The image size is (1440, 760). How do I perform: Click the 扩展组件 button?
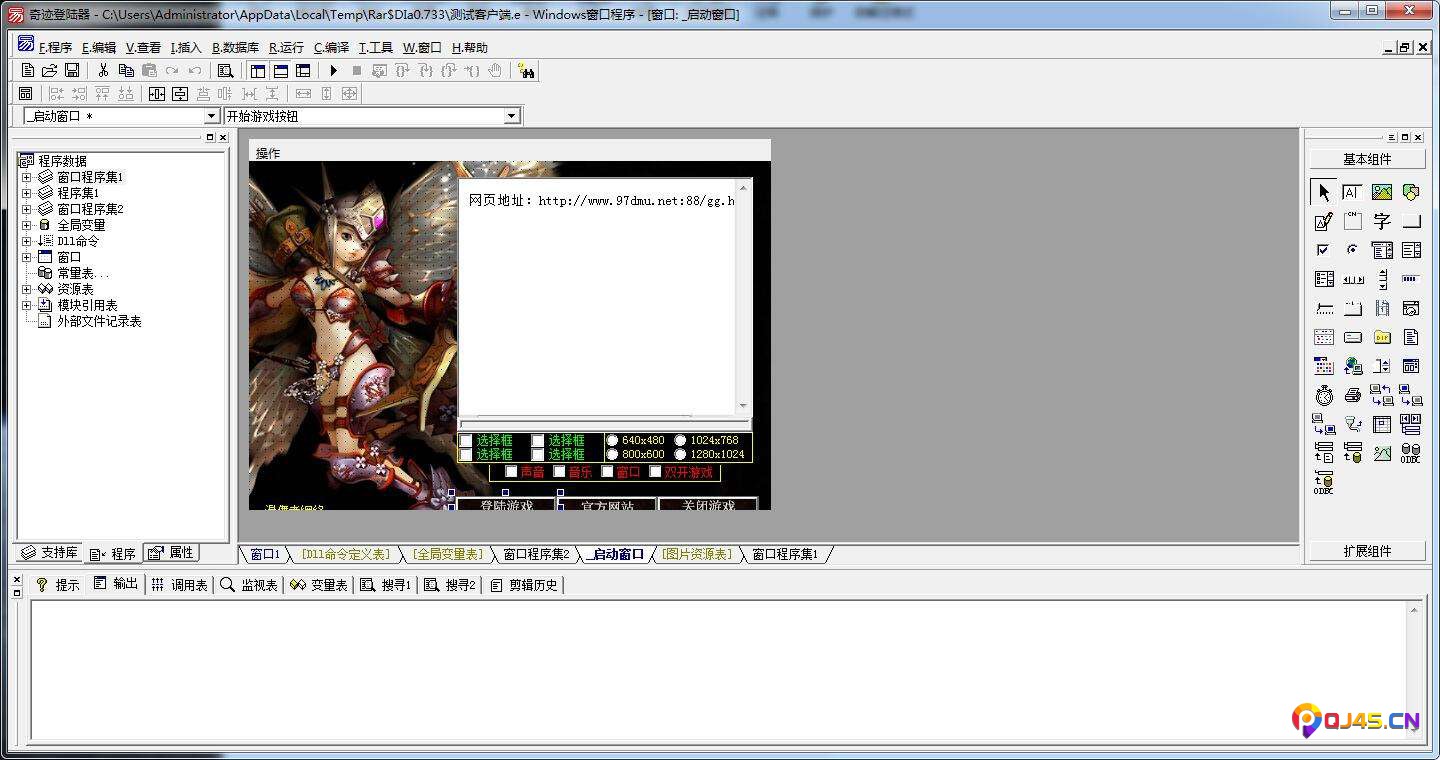point(1367,551)
